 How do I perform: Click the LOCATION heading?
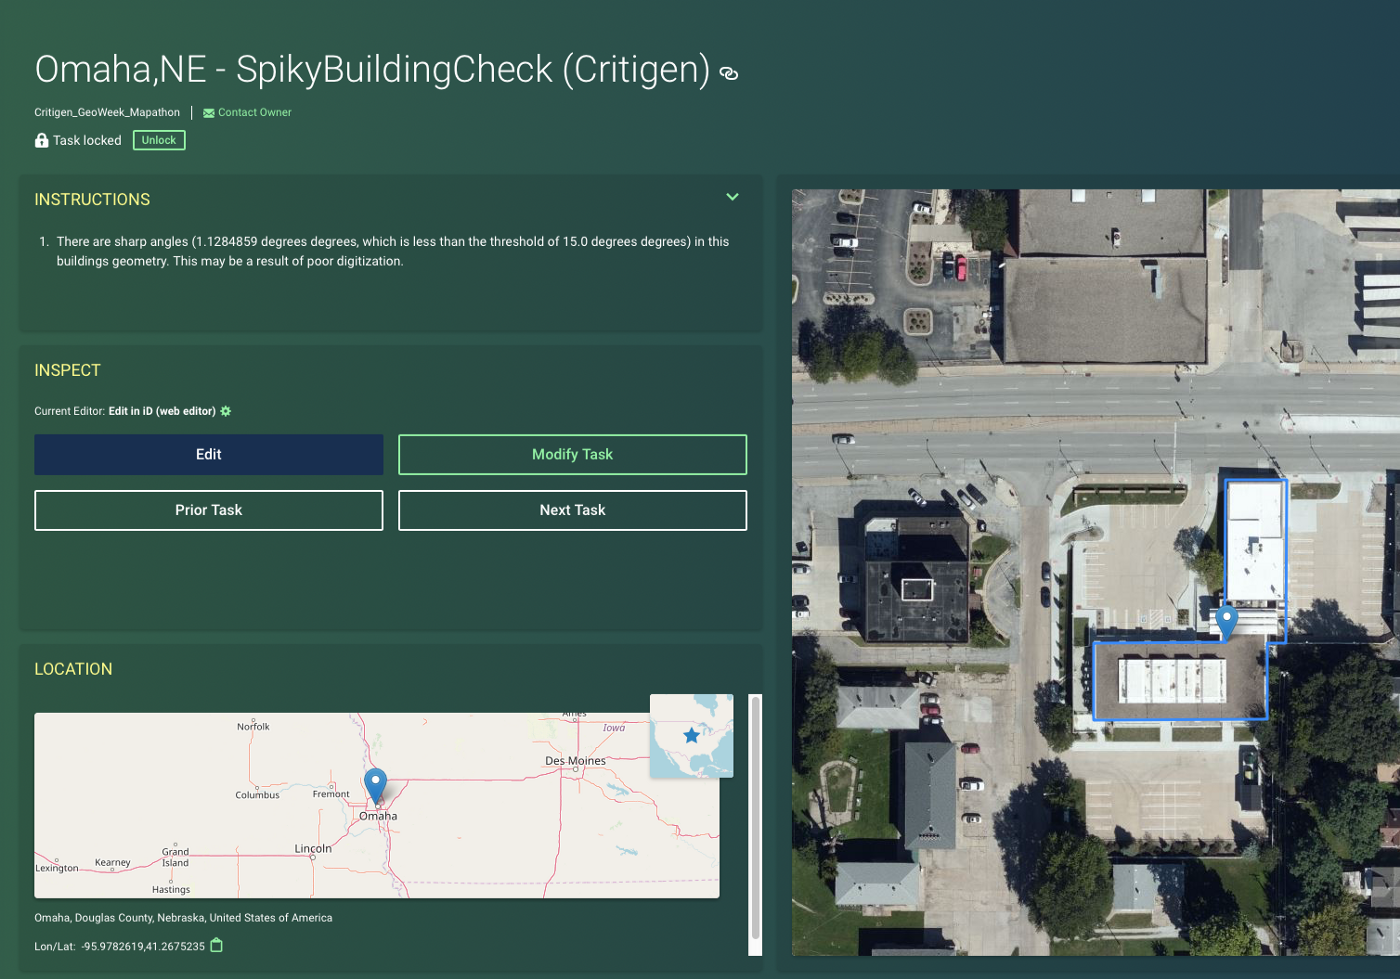click(73, 669)
